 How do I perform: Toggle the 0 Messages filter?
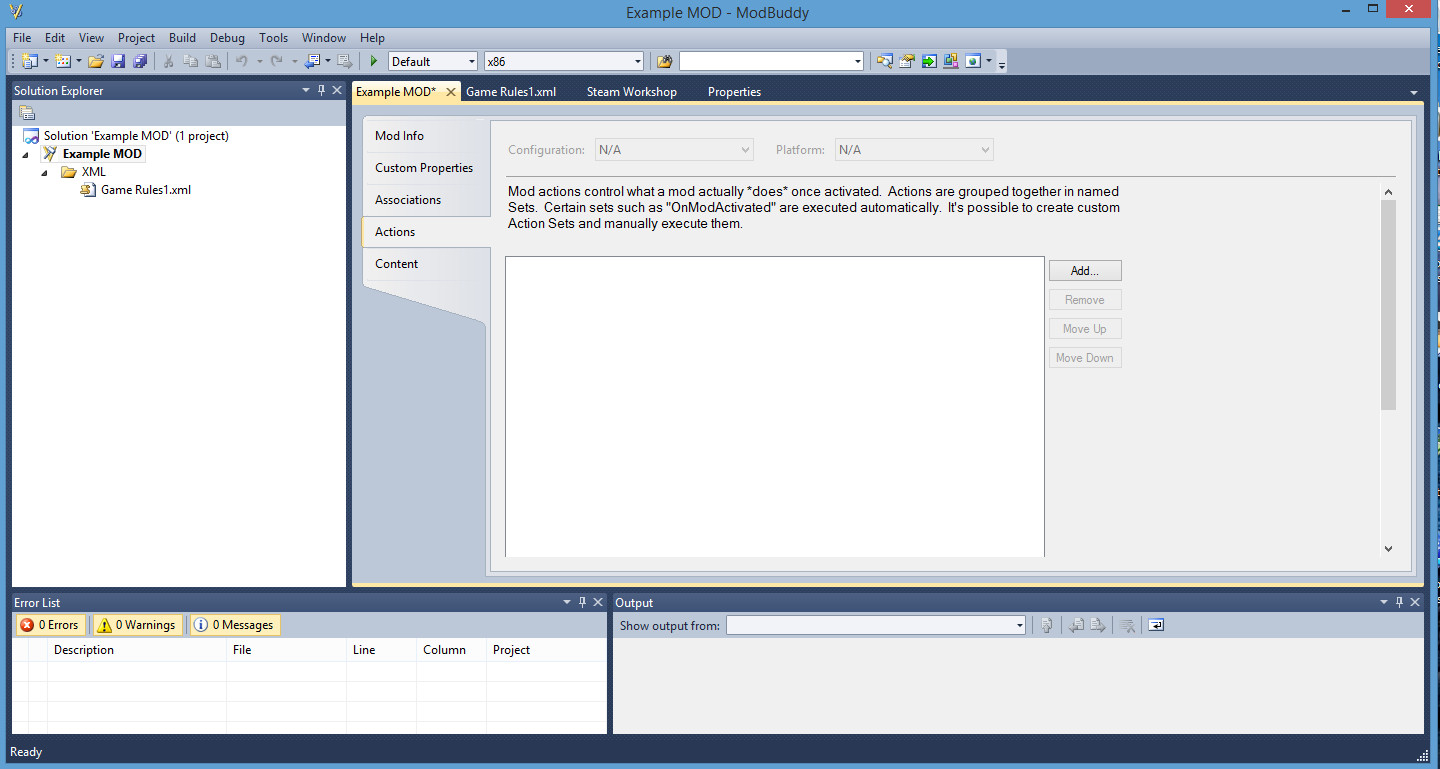[x=235, y=625]
